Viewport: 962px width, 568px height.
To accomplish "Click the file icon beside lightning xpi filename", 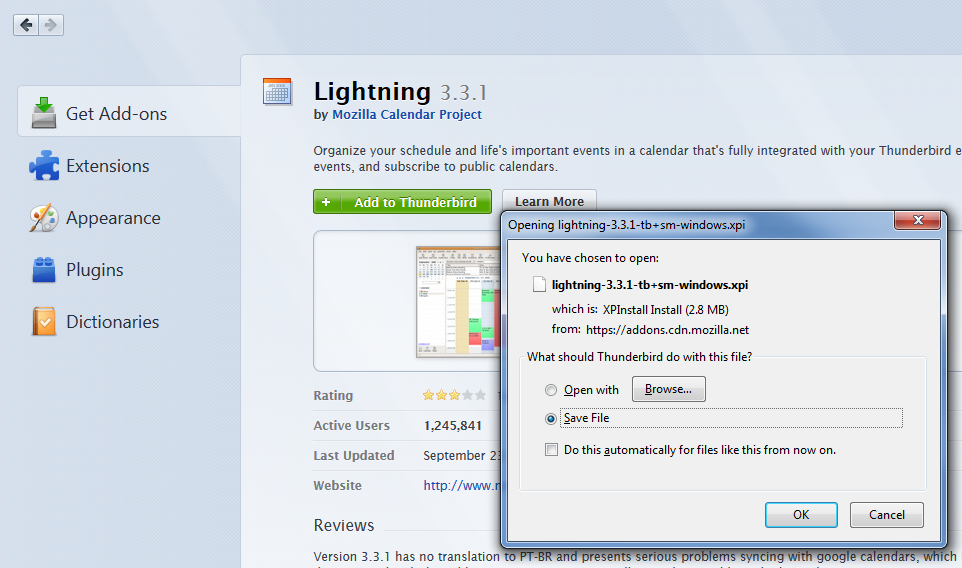I will coord(539,285).
